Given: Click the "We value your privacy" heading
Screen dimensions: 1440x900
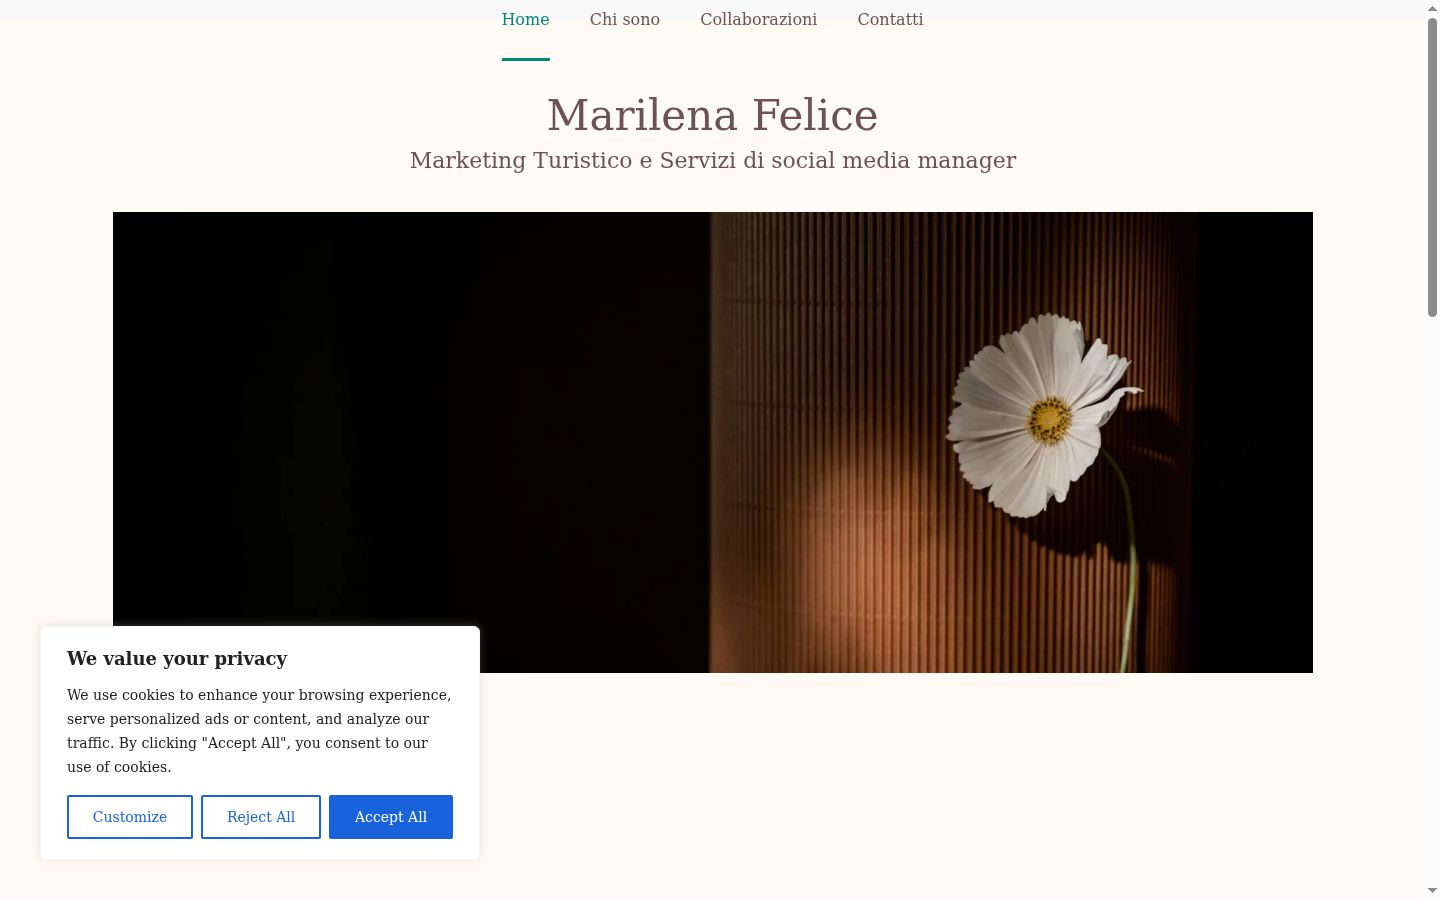Looking at the screenshot, I should 177,658.
